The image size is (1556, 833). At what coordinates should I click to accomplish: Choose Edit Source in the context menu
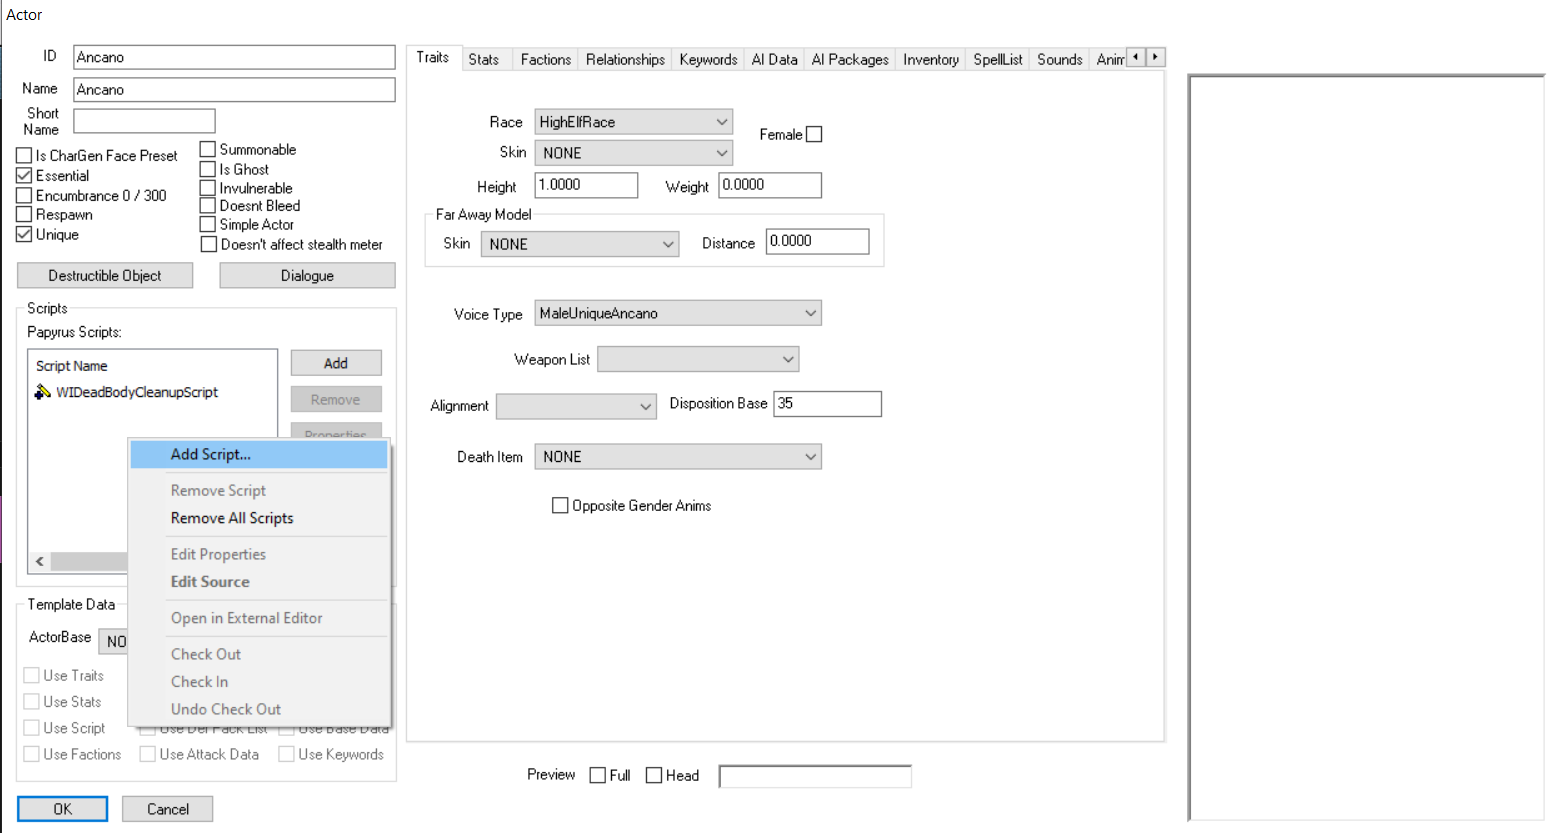point(210,581)
